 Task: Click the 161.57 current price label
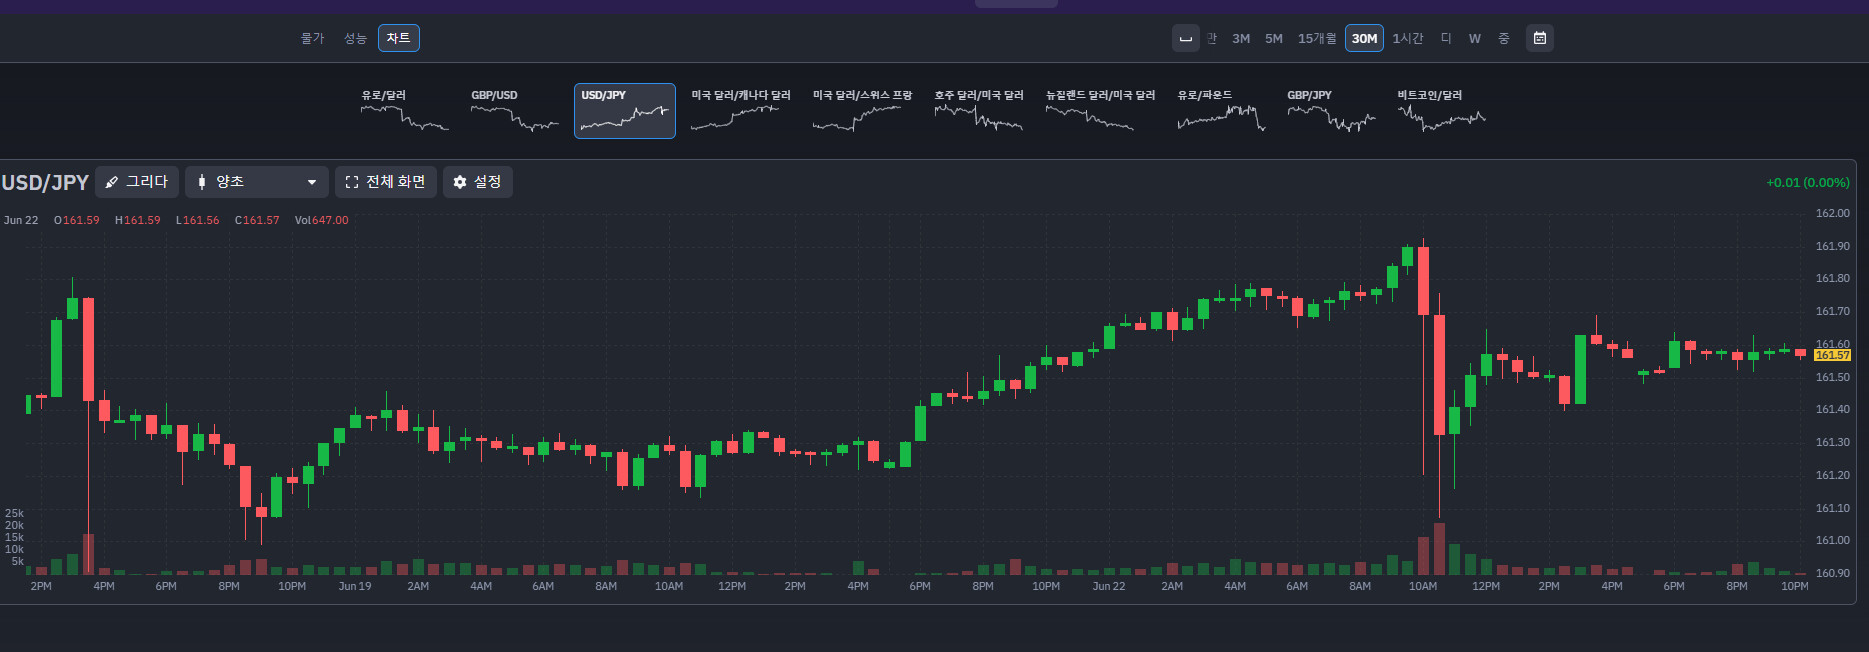pos(1832,355)
